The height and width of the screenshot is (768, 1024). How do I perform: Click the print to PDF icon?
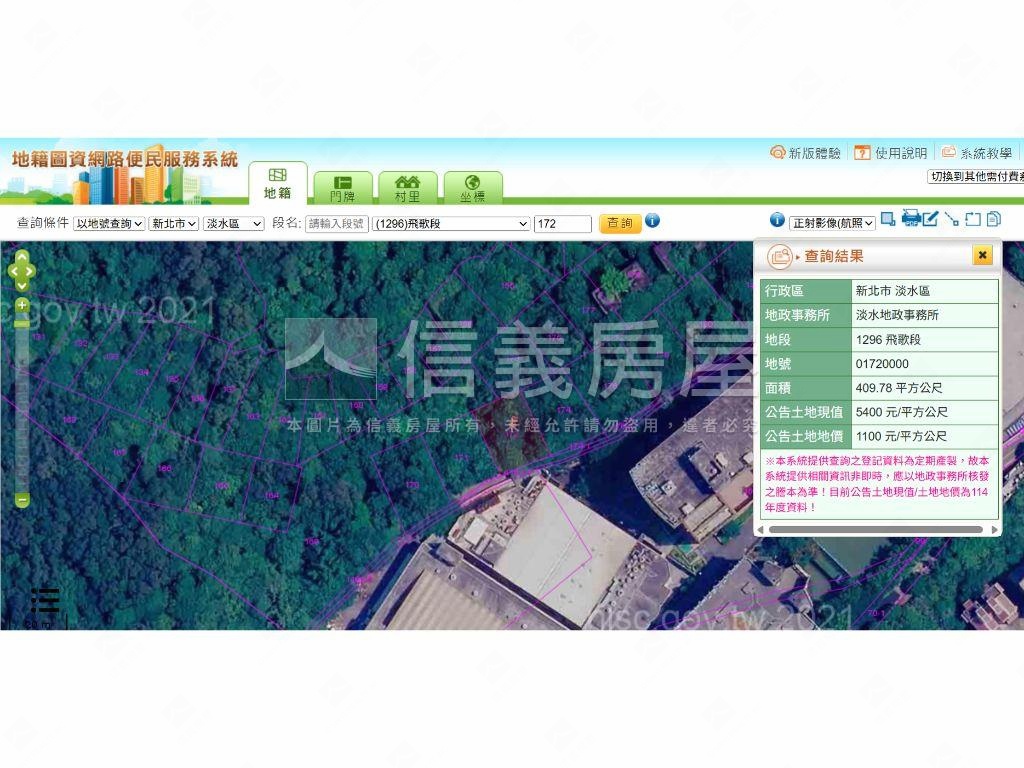tap(911, 219)
